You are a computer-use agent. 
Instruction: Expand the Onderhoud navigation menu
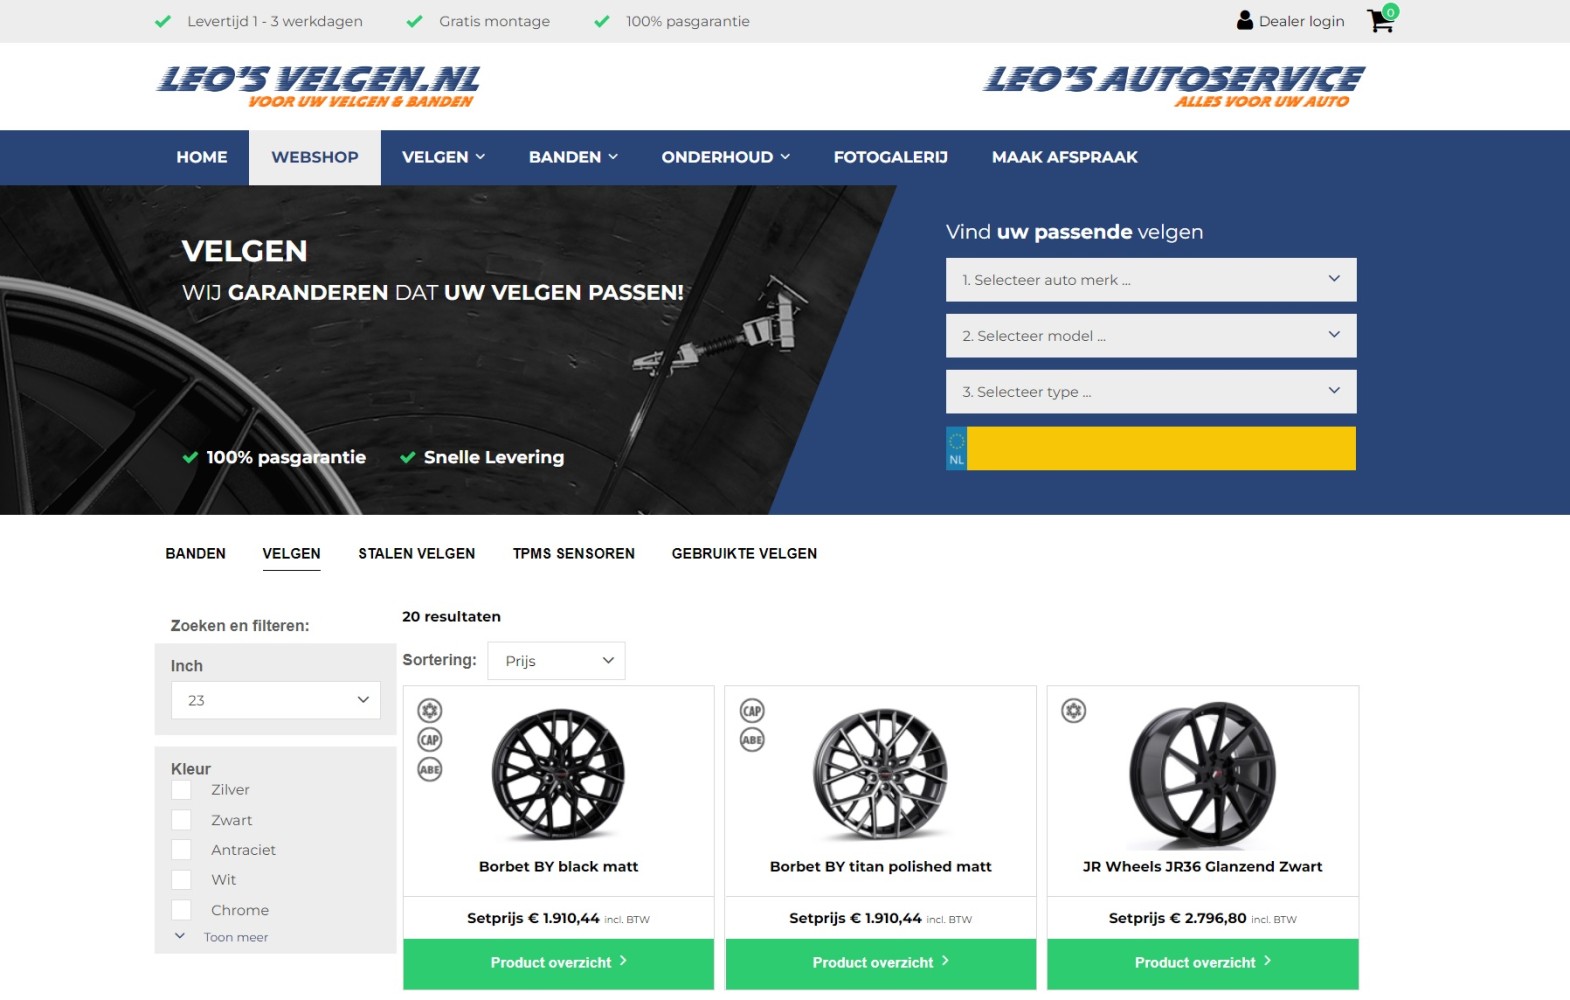(x=725, y=157)
